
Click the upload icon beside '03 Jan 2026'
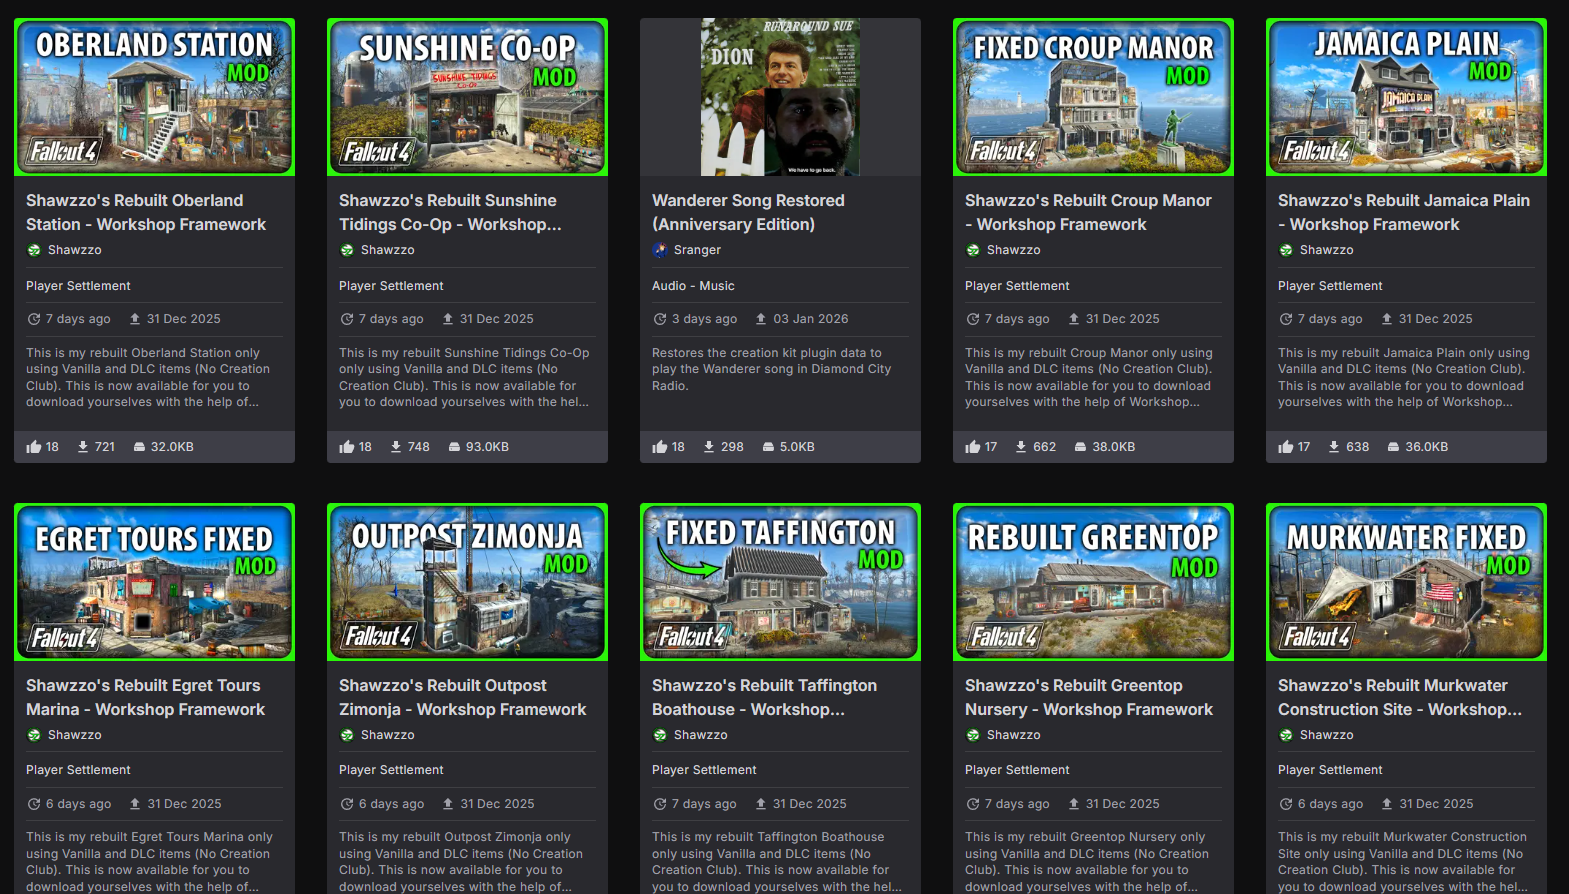(x=761, y=319)
